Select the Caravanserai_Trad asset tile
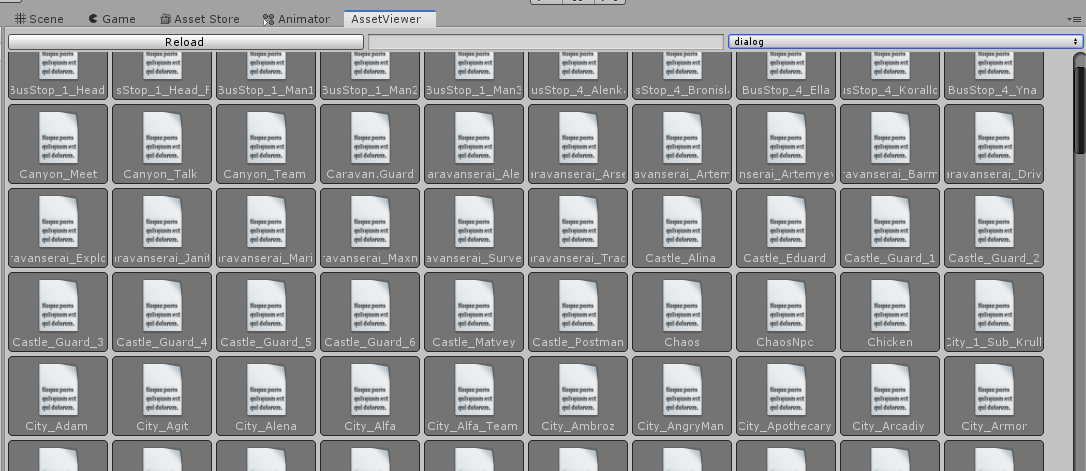1086x471 pixels. click(x=578, y=228)
